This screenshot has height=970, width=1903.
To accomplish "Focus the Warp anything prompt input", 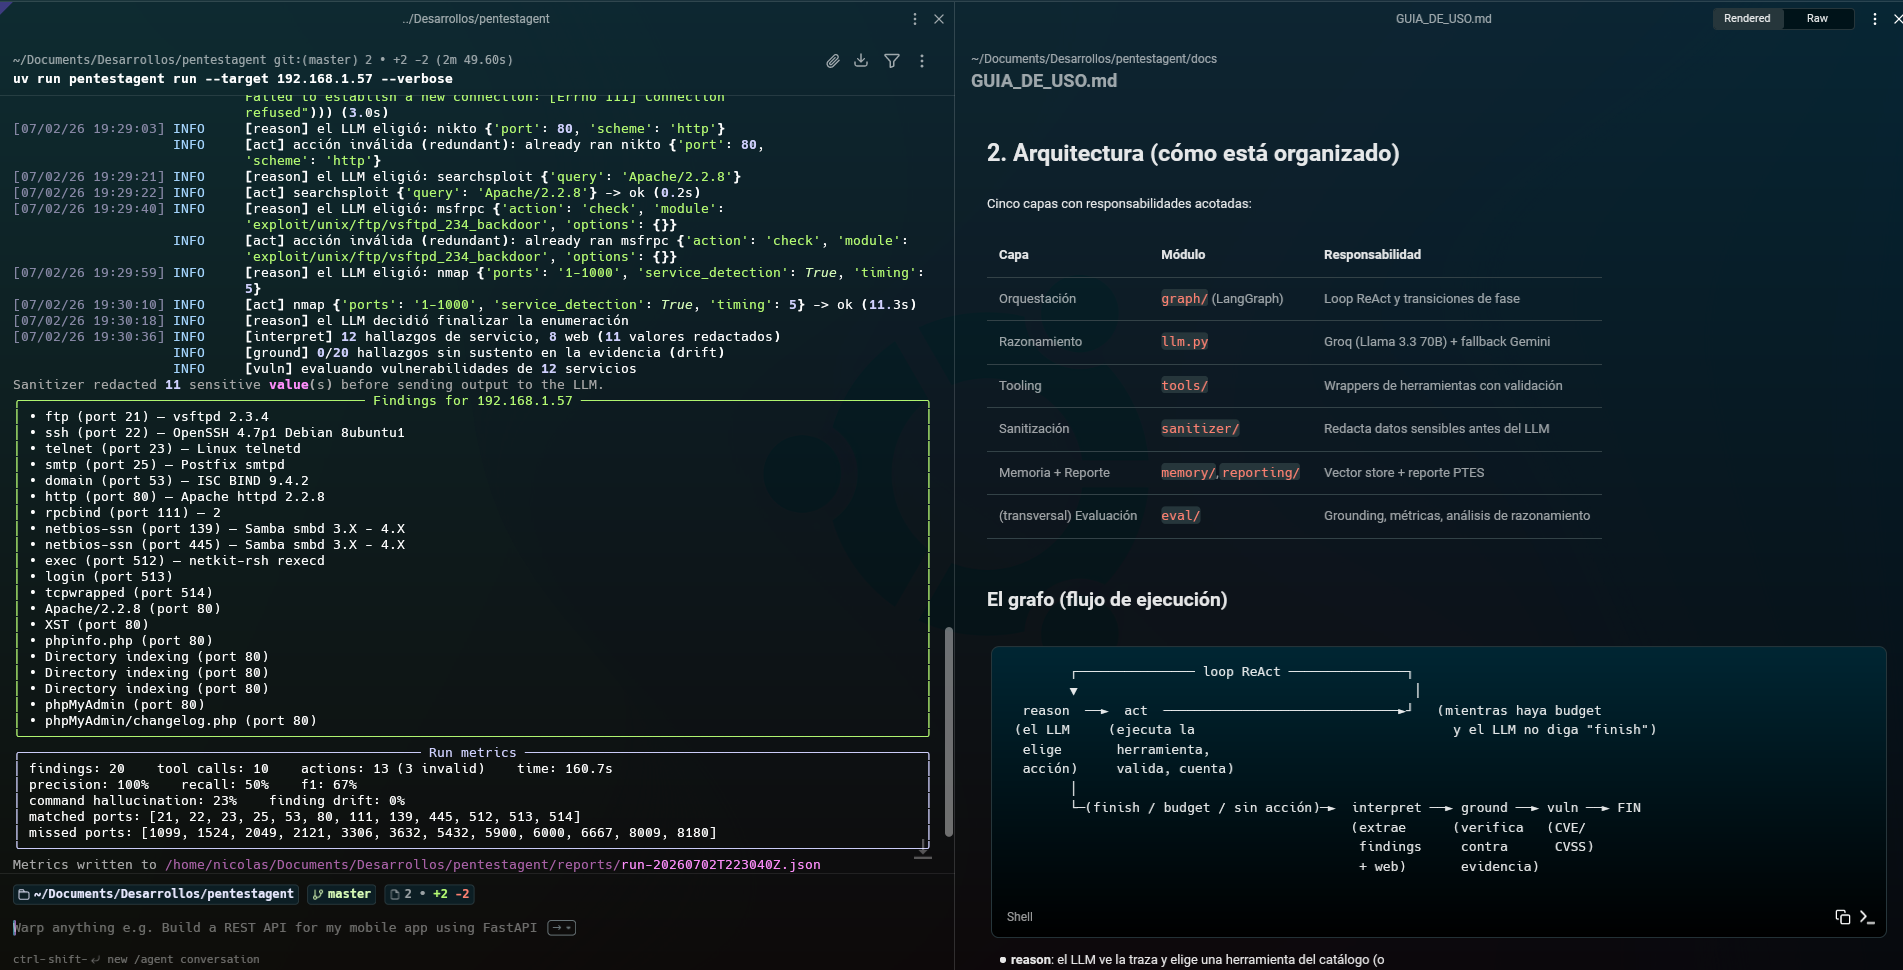I will tap(275, 928).
